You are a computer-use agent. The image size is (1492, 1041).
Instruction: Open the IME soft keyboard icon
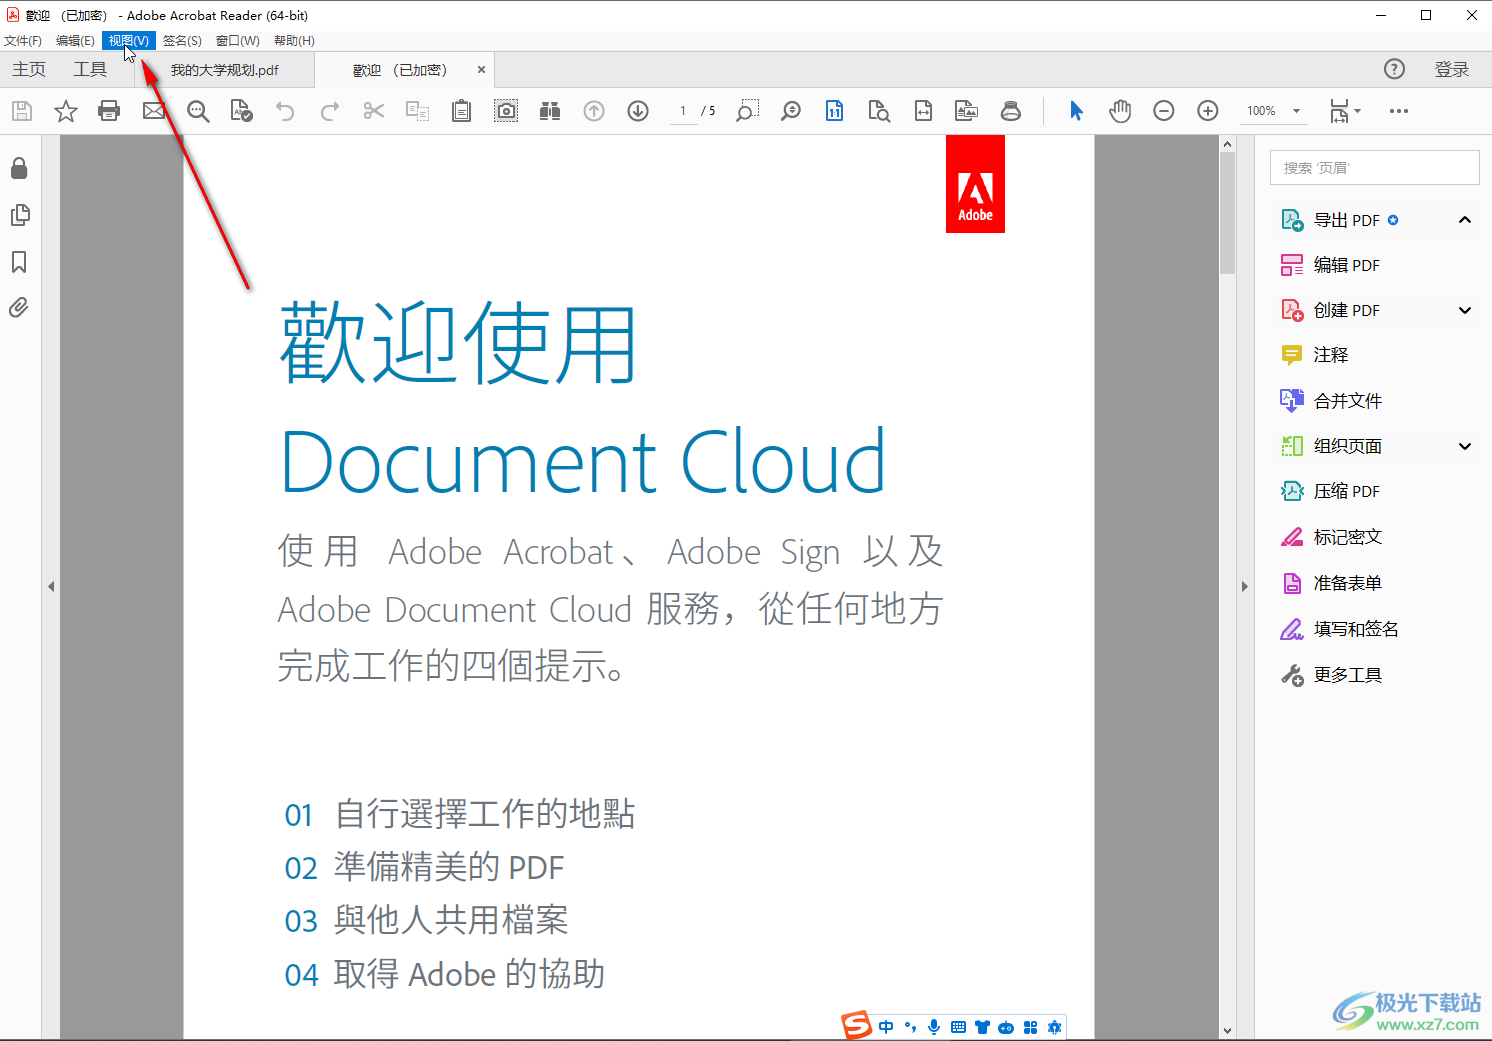(958, 1027)
